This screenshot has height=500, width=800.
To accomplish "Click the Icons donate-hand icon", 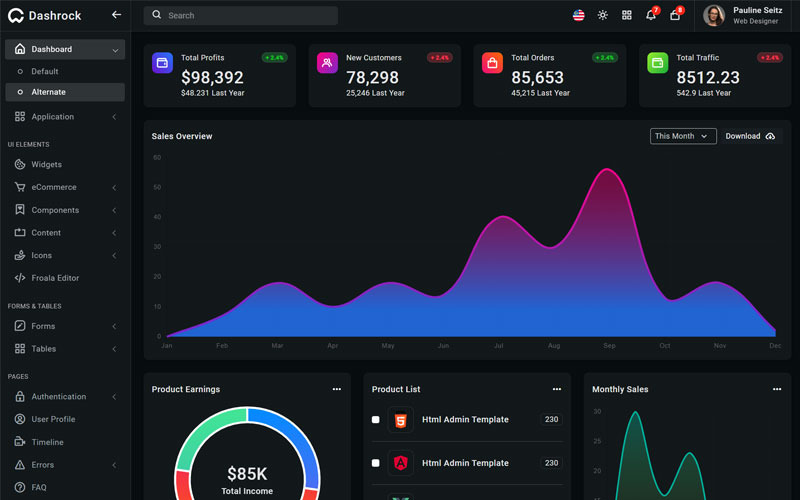I will coord(20,255).
